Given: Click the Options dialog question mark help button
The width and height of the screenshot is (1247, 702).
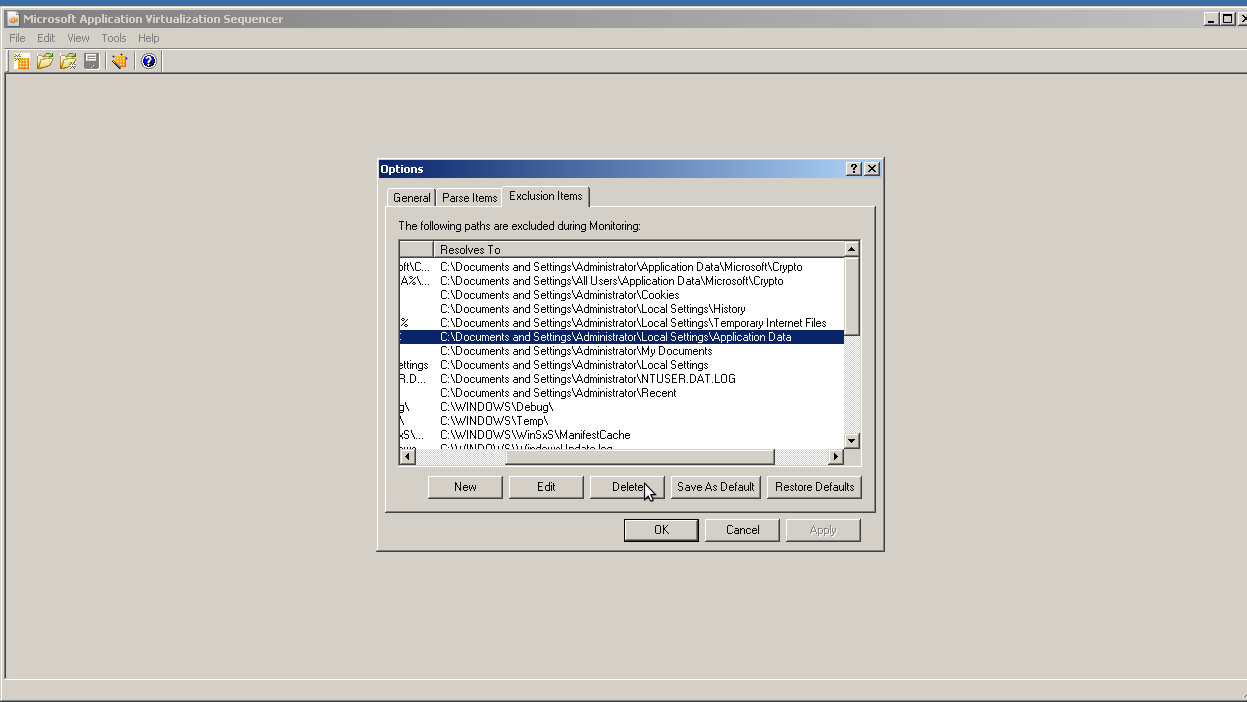Looking at the screenshot, I should click(x=853, y=169).
